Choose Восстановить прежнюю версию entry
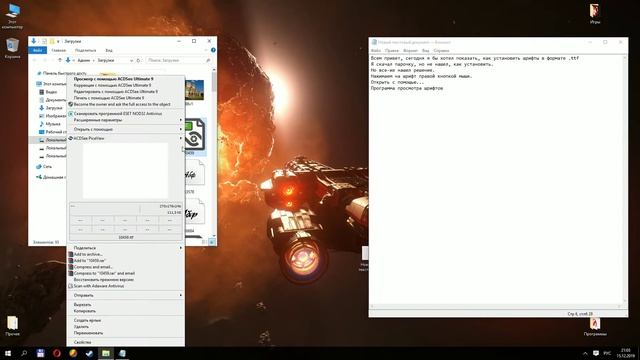 tap(126, 280)
